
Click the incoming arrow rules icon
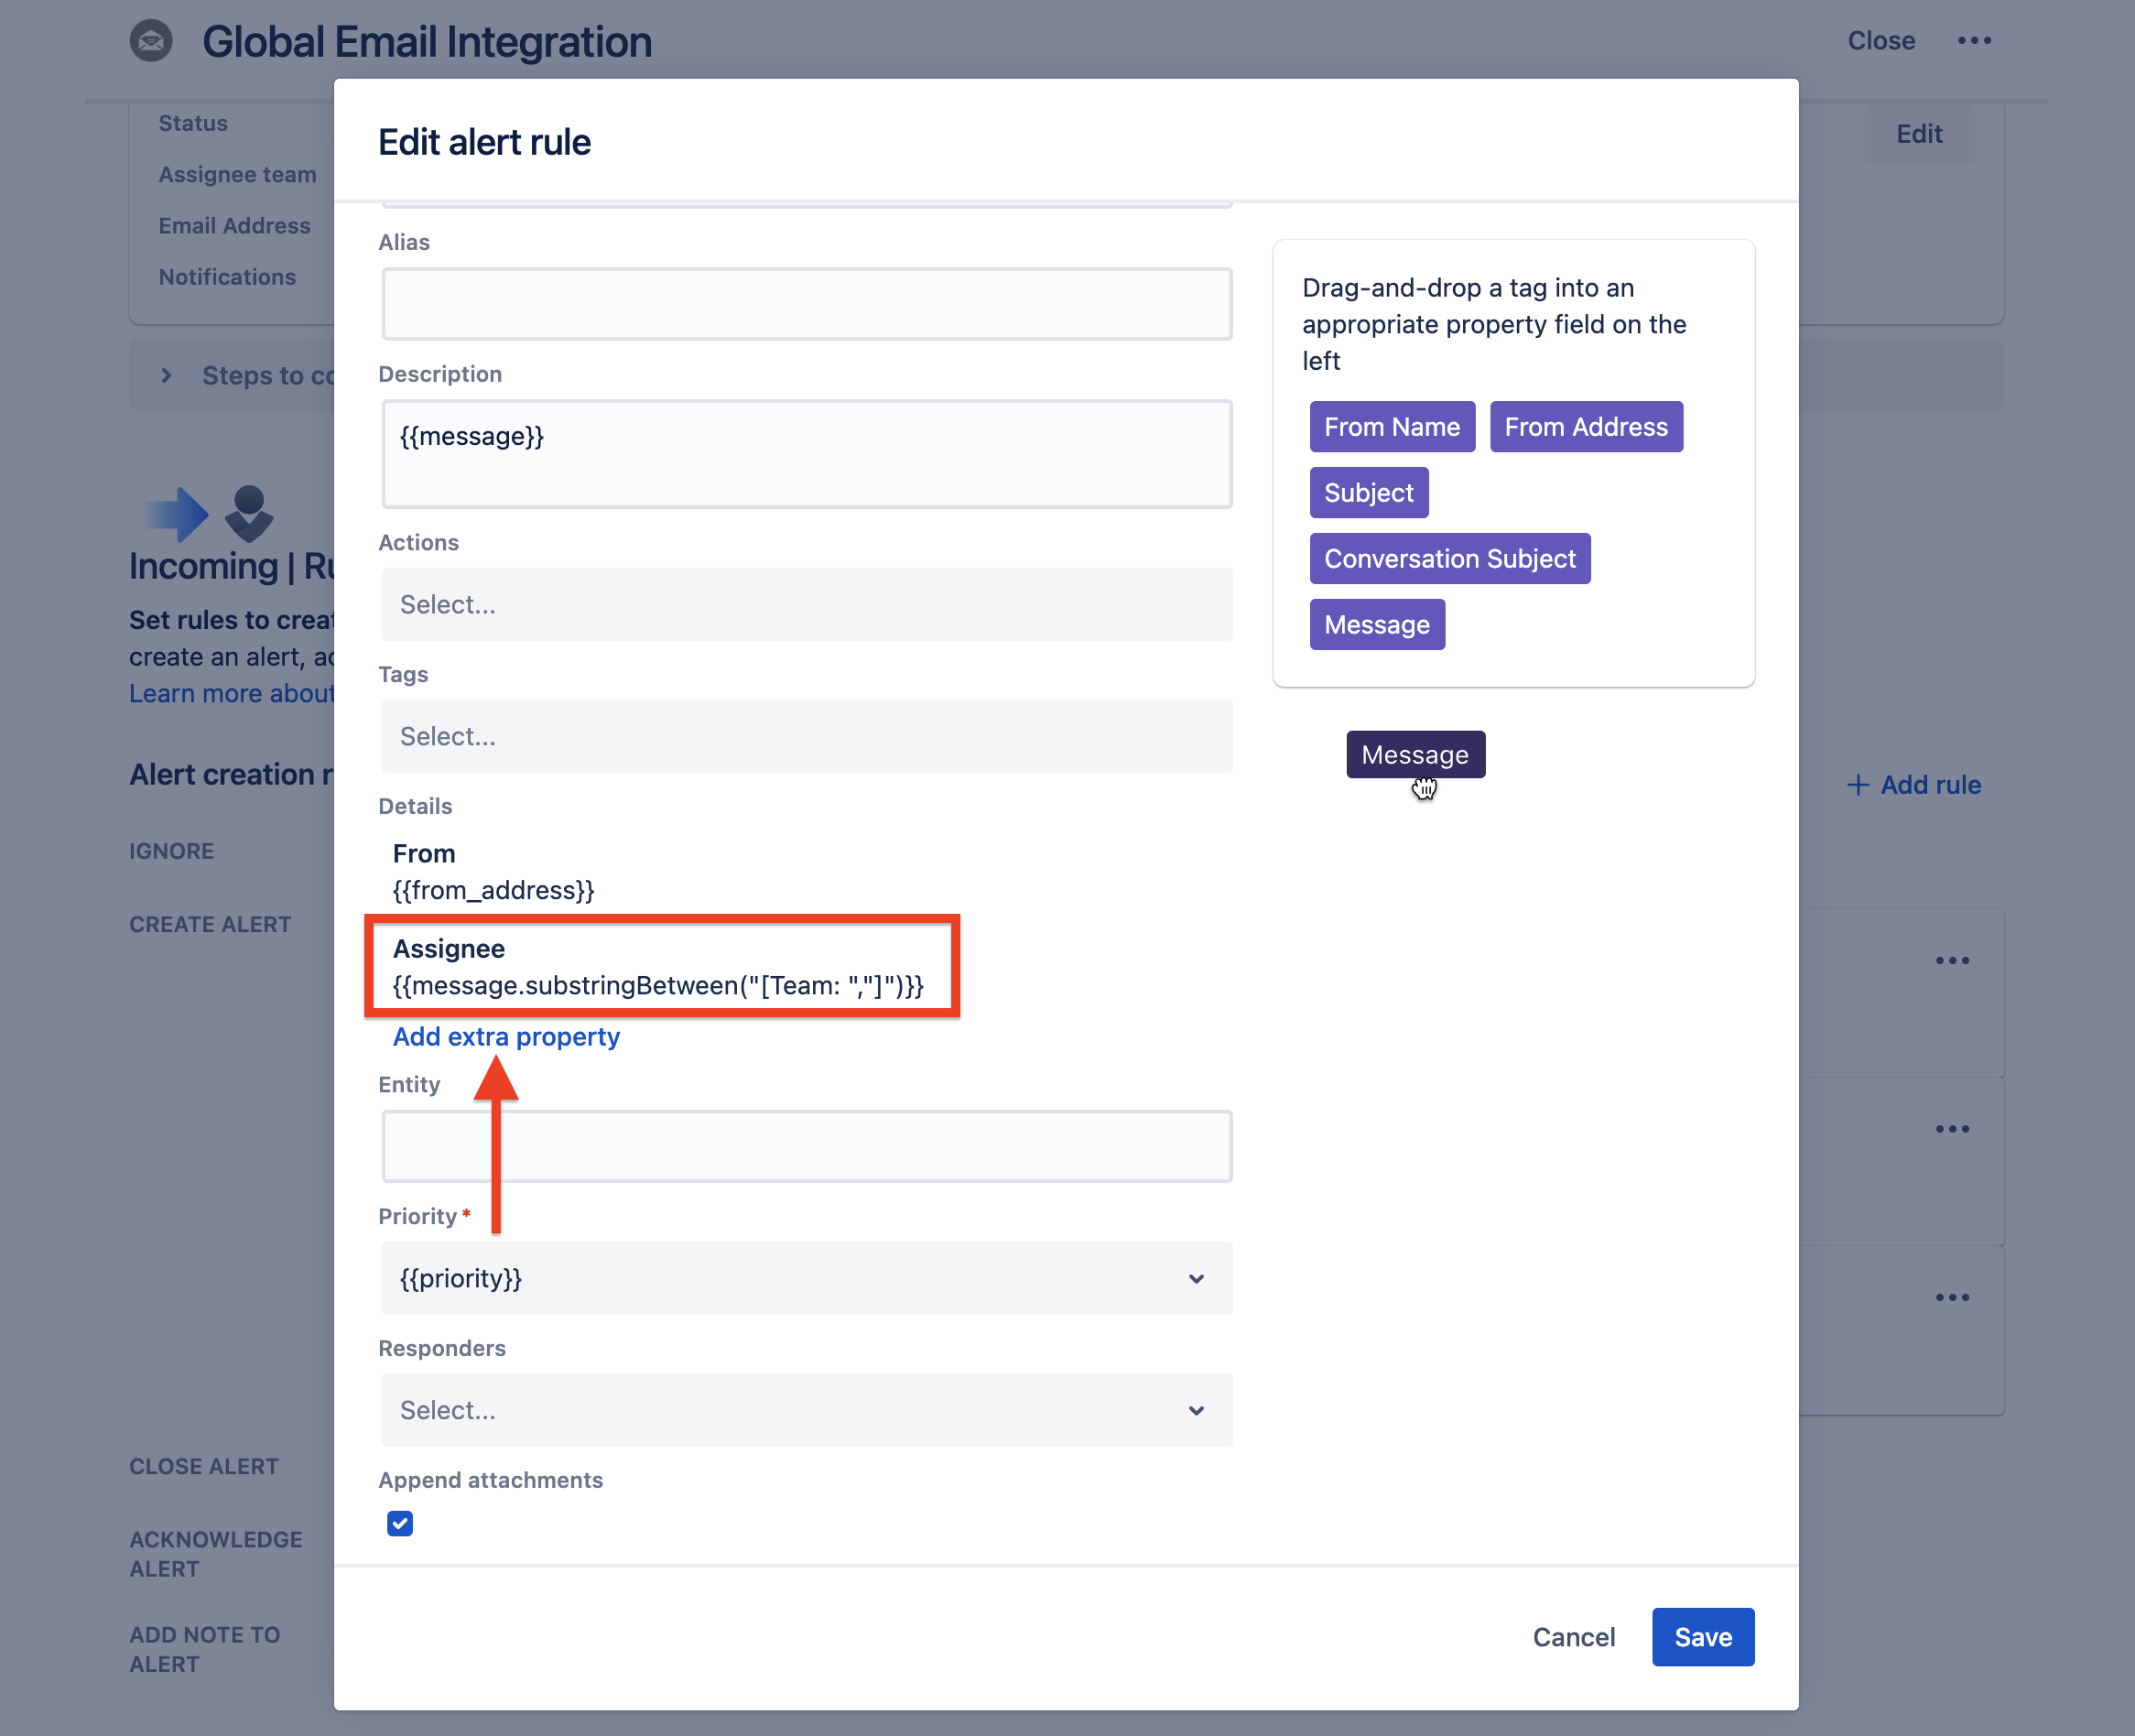tap(208, 514)
